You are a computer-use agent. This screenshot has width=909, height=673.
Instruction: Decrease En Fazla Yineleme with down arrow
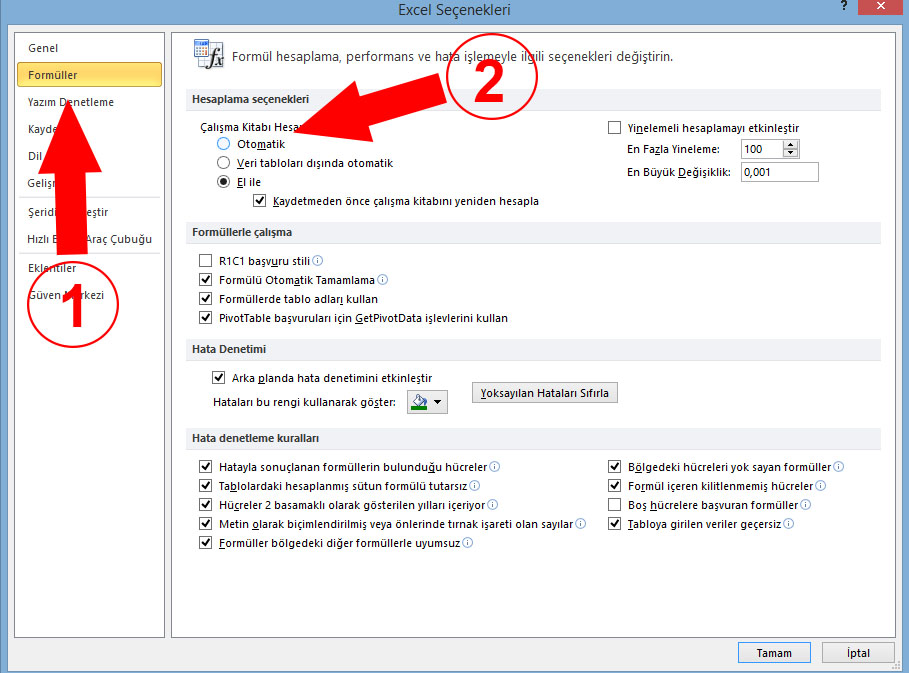tap(791, 153)
